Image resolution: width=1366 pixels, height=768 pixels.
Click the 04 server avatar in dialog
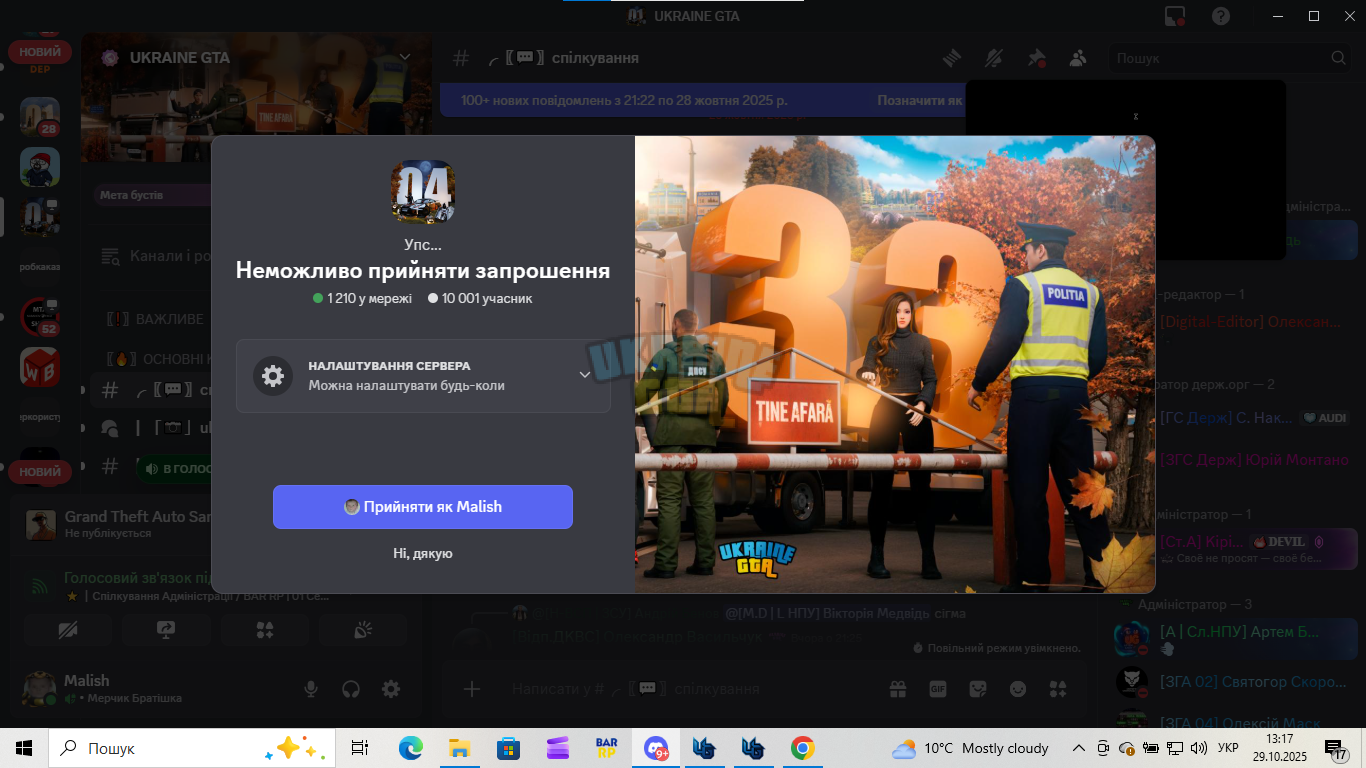pos(423,193)
